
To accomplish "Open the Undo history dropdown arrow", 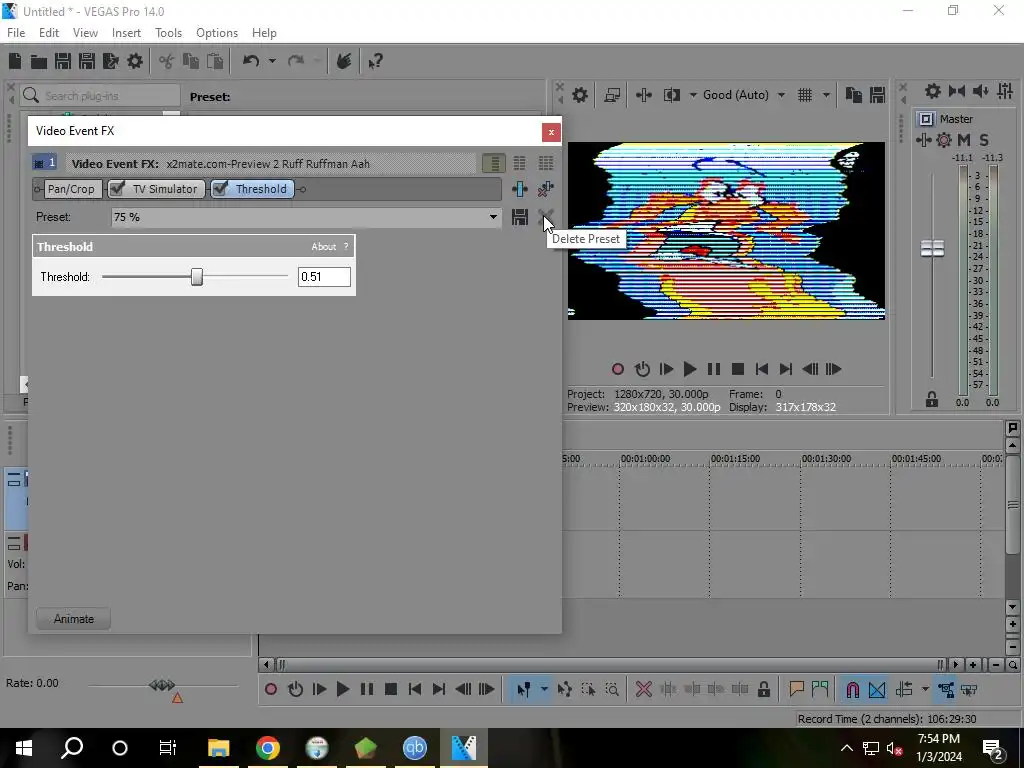I will [x=272, y=61].
